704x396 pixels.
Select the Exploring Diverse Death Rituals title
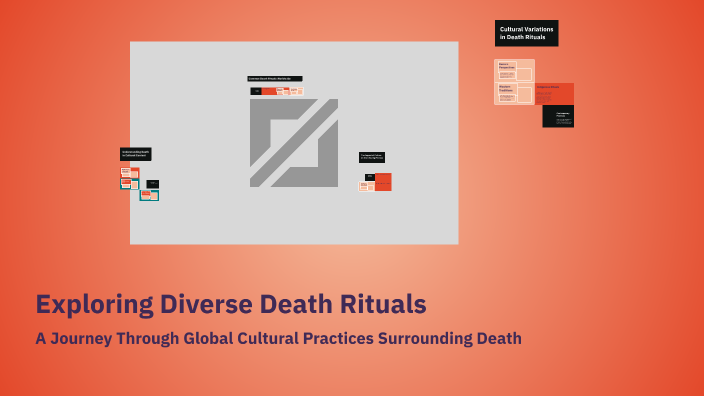tap(231, 304)
